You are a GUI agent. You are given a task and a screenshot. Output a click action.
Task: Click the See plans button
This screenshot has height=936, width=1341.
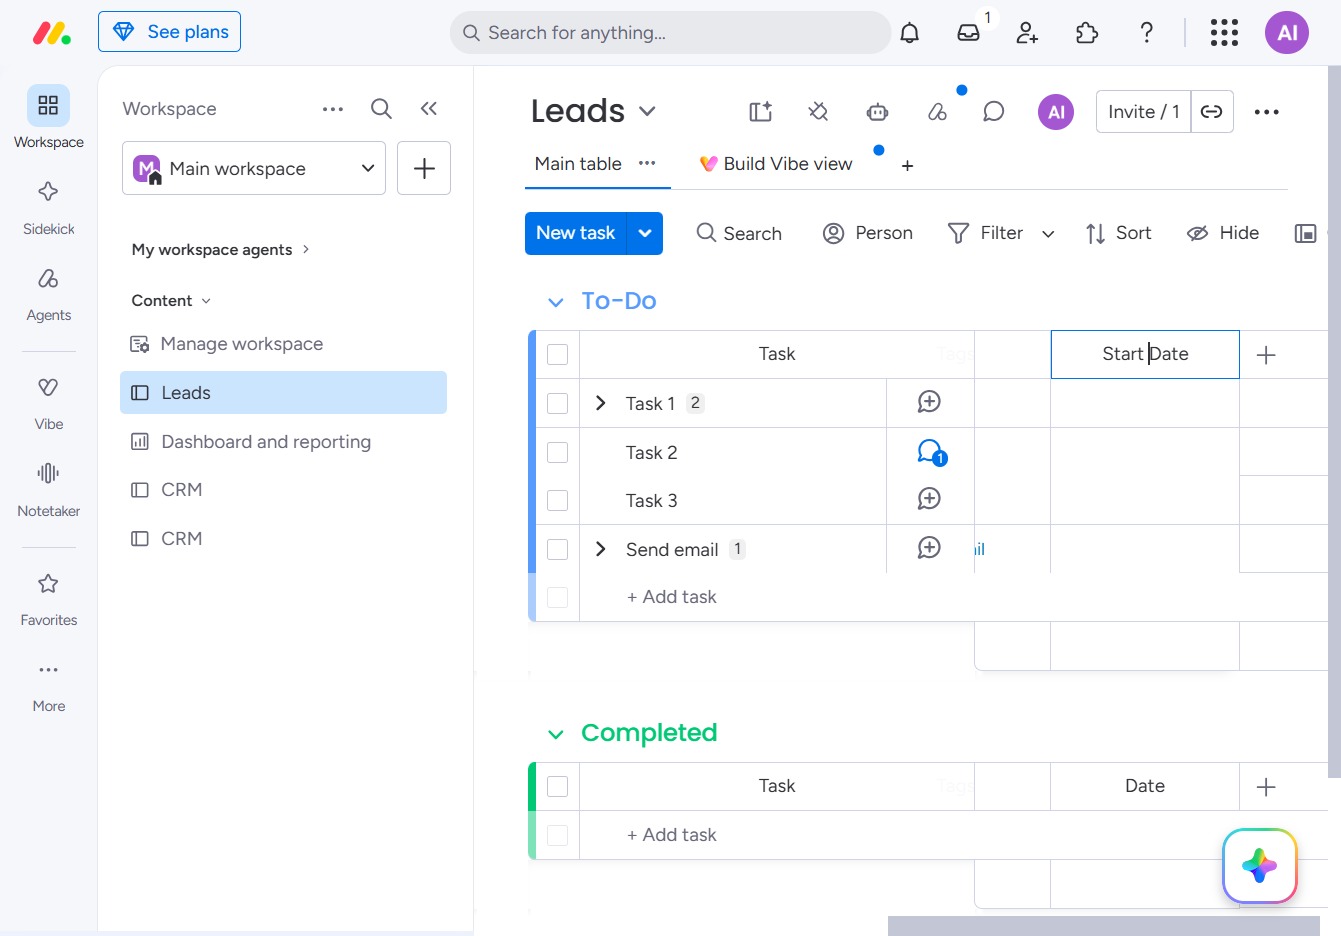click(169, 32)
